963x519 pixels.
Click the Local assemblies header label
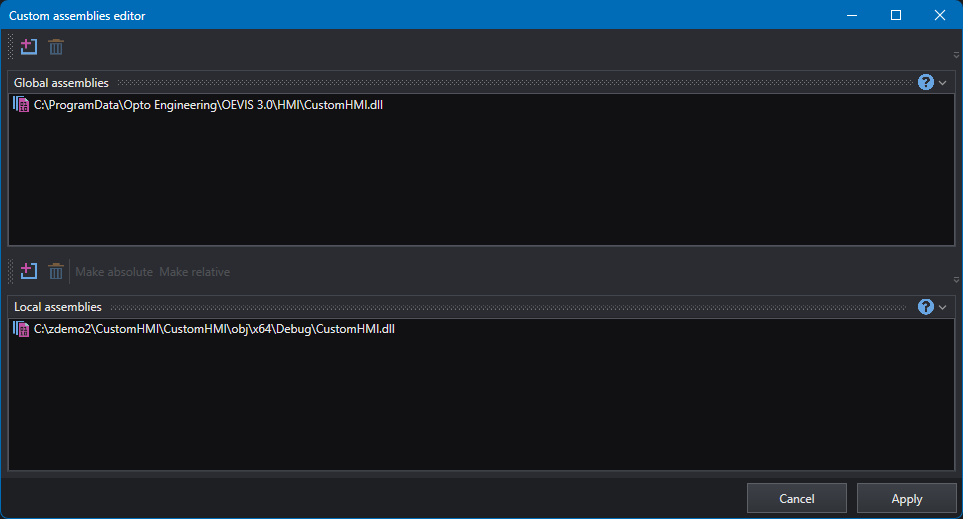point(58,307)
